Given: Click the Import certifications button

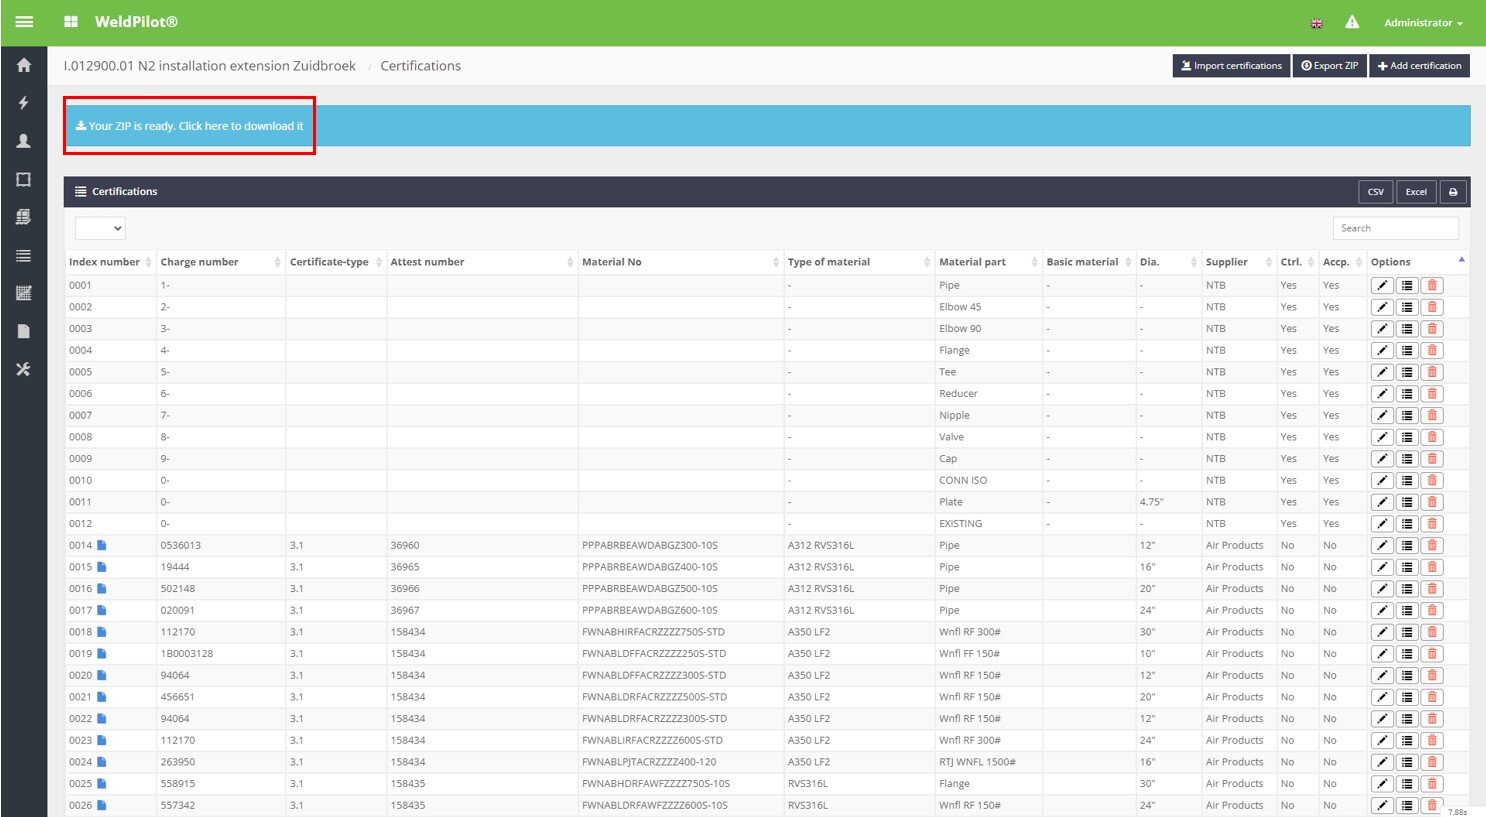Looking at the screenshot, I should click(1230, 66).
